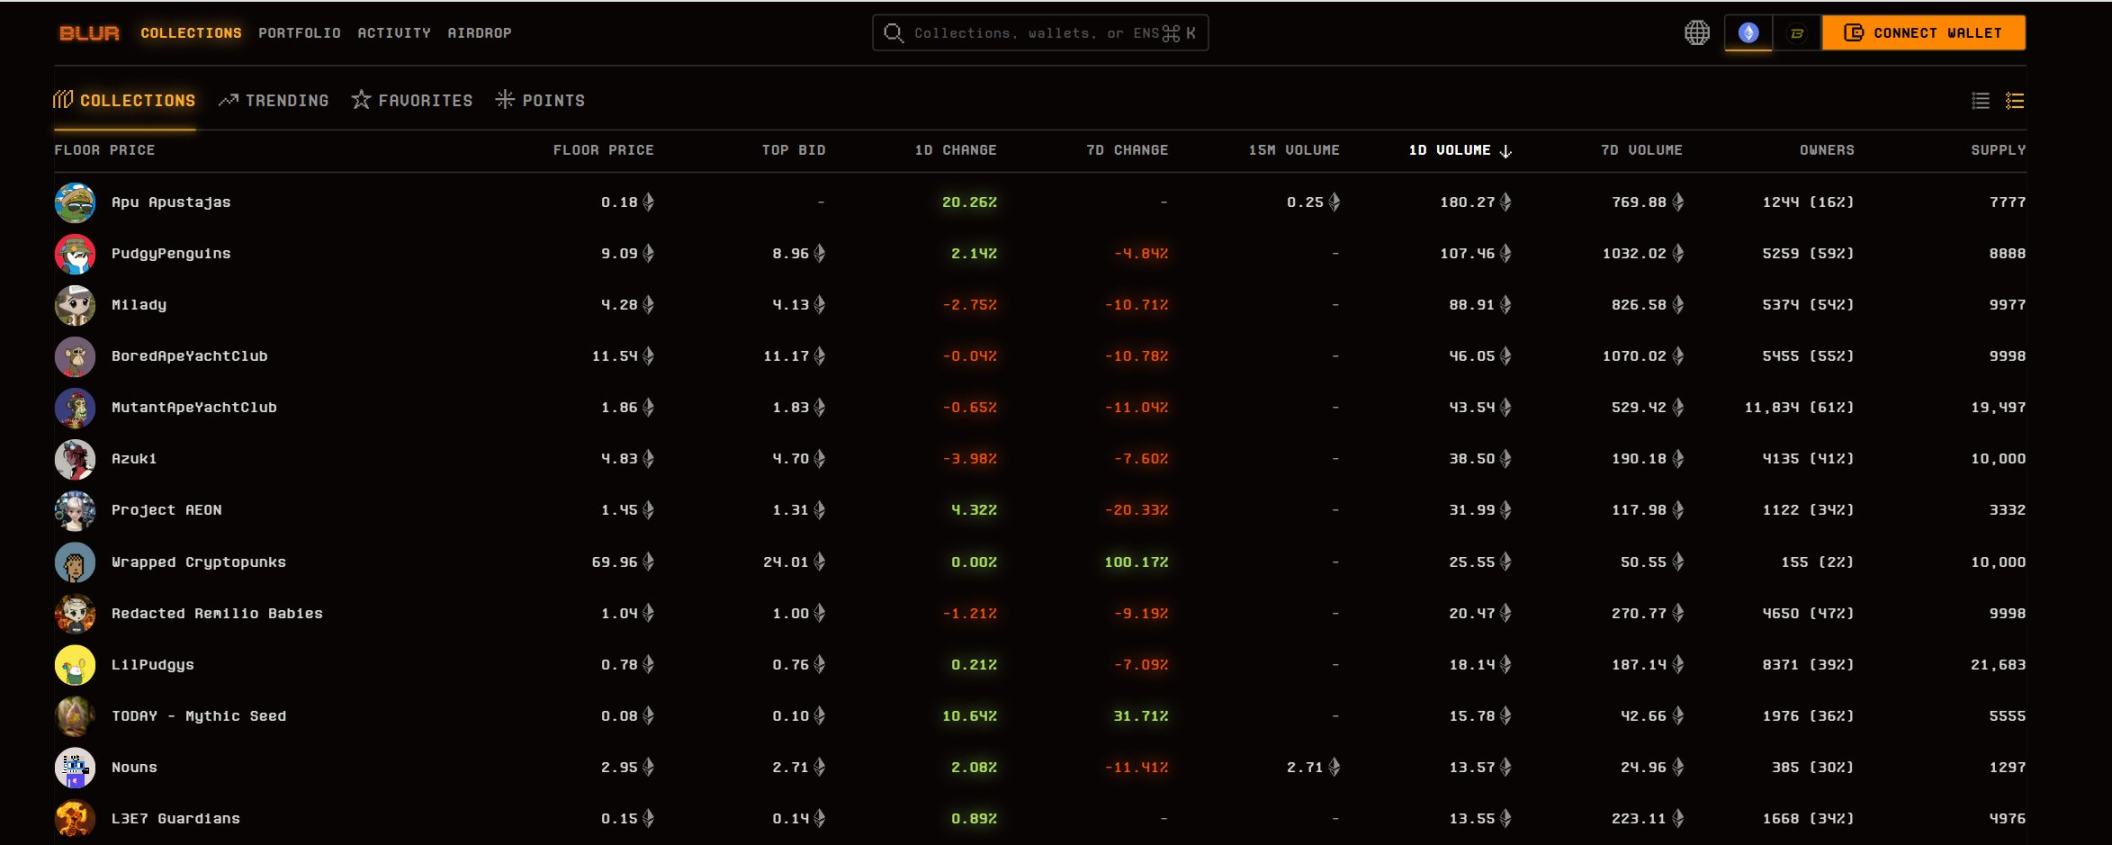The width and height of the screenshot is (2112, 845).
Task: Click the Redacted Remilio Babies avatar
Action: click(x=75, y=613)
